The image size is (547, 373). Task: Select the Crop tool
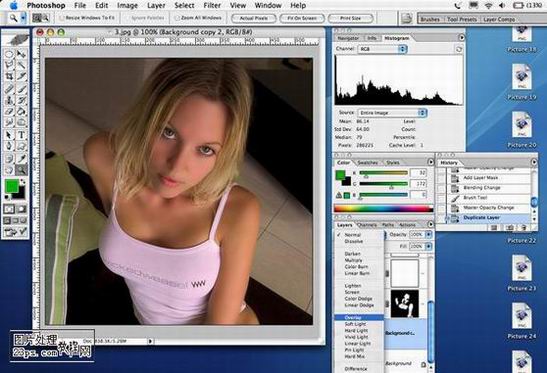pos(9,76)
